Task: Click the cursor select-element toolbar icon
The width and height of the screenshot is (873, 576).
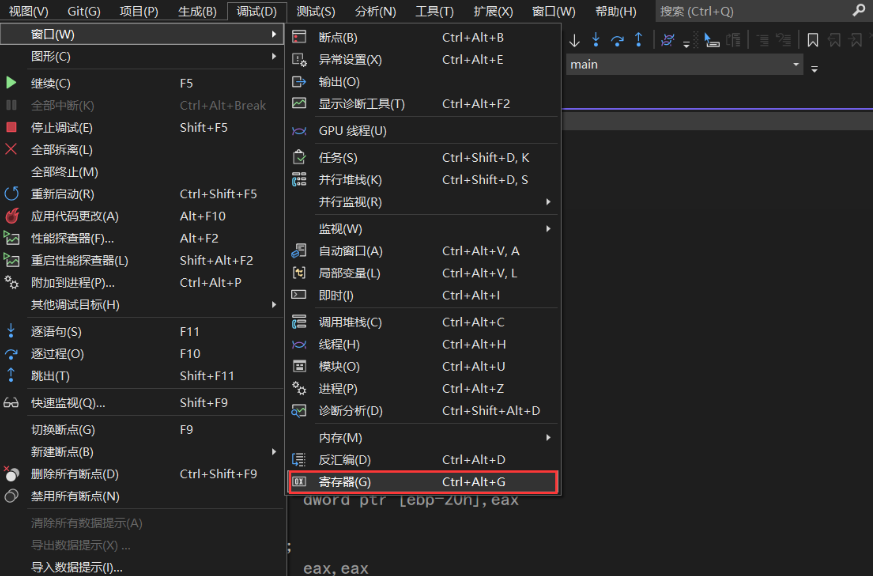Action: point(711,40)
